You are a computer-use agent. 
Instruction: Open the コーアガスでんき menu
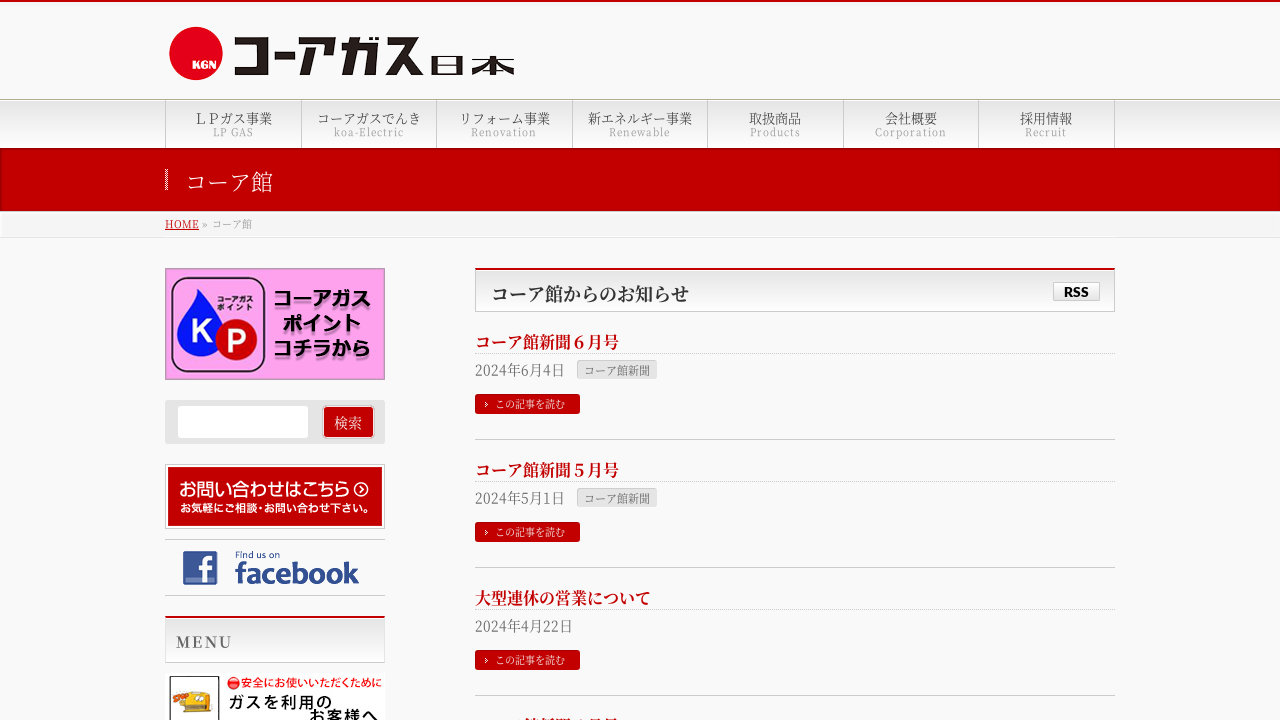[369, 124]
